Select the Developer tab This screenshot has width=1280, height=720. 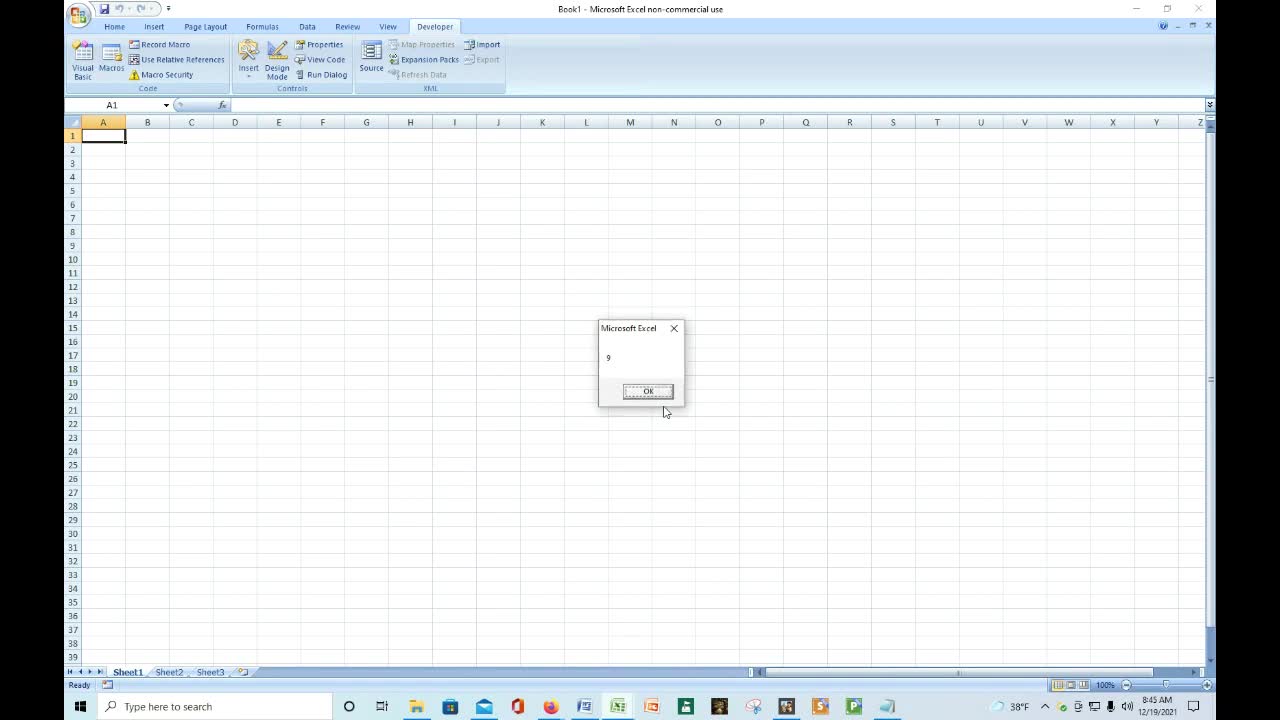[x=435, y=27]
